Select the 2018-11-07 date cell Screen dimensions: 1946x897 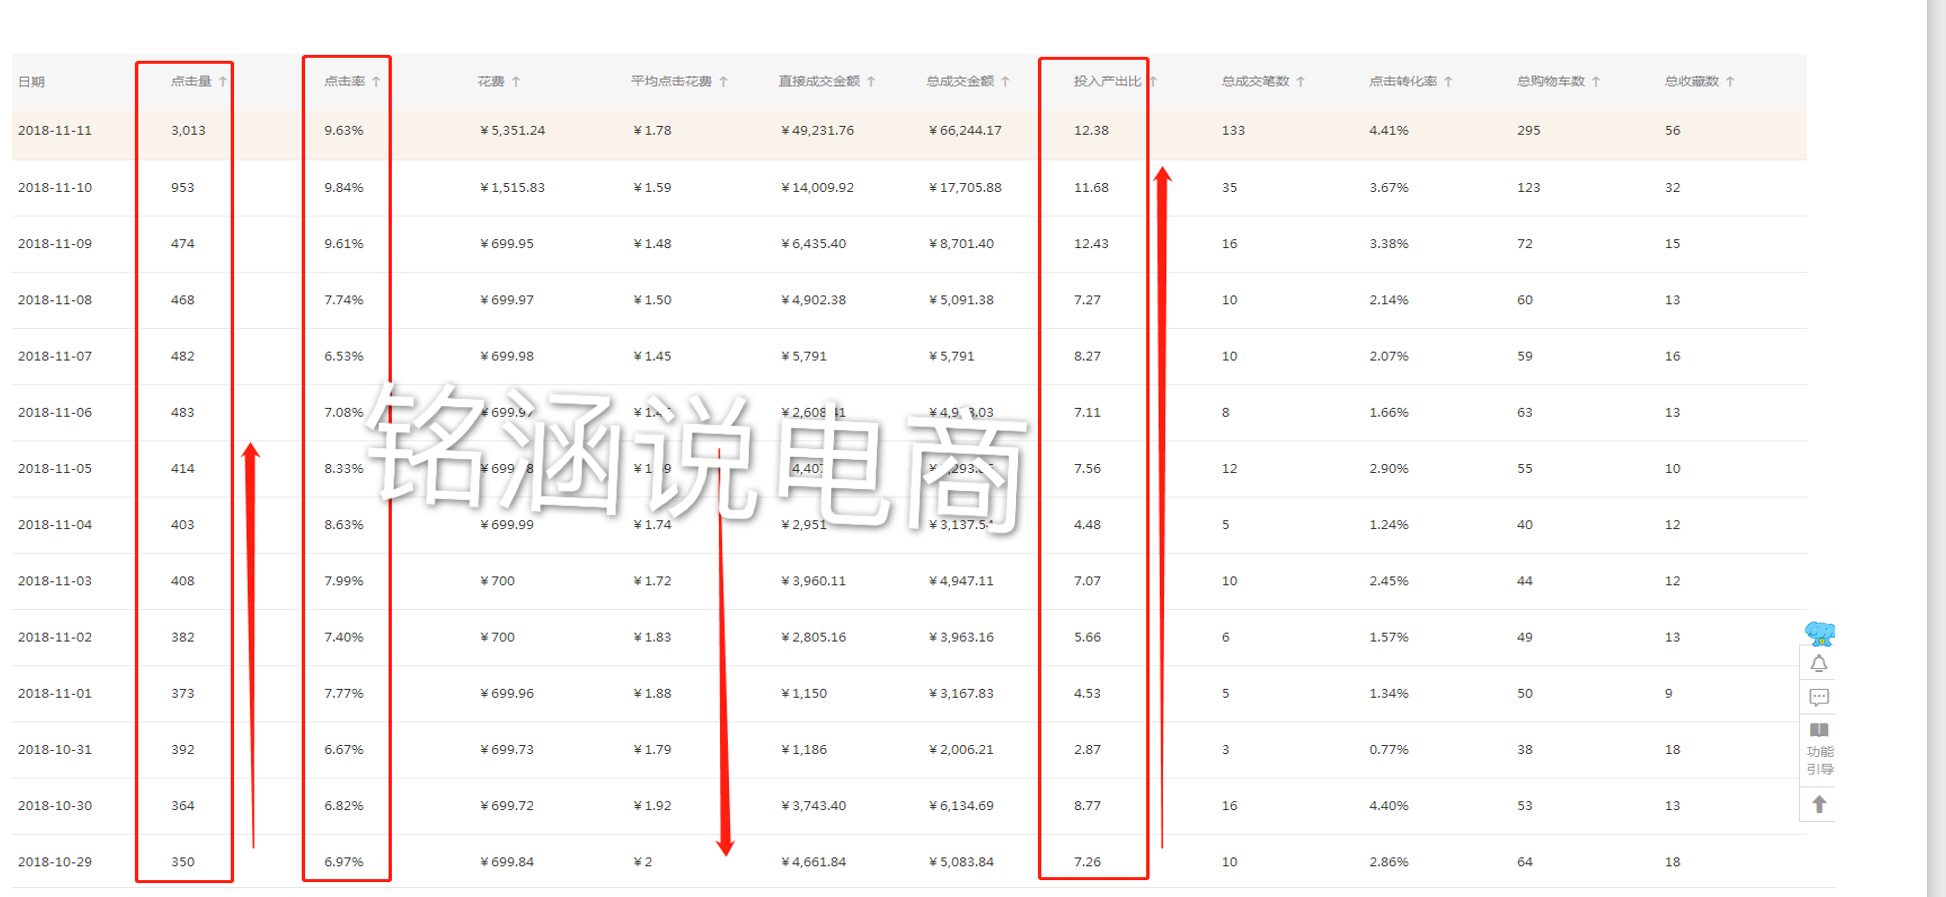(55, 356)
